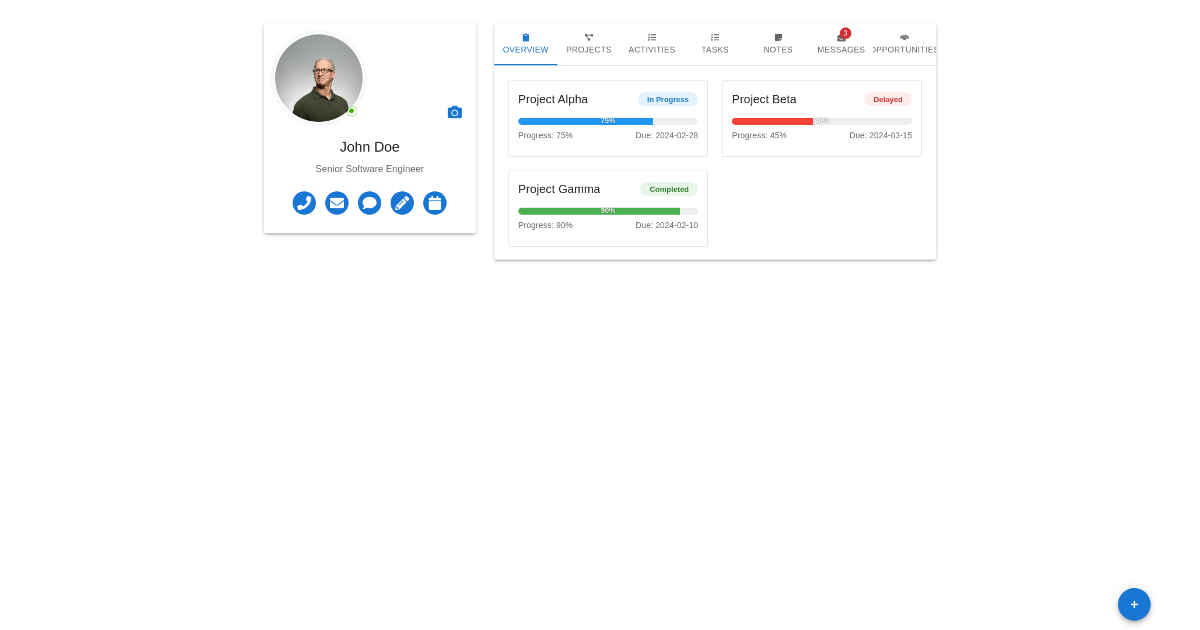Click the Project Alpha progress bar
Screen dimensions: 1200x630
(608, 121)
